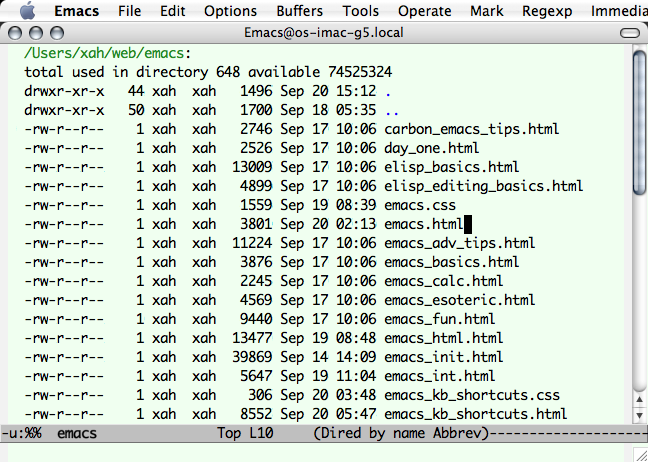Click the toolbar toggle pill button in title bar

(x=630, y=33)
